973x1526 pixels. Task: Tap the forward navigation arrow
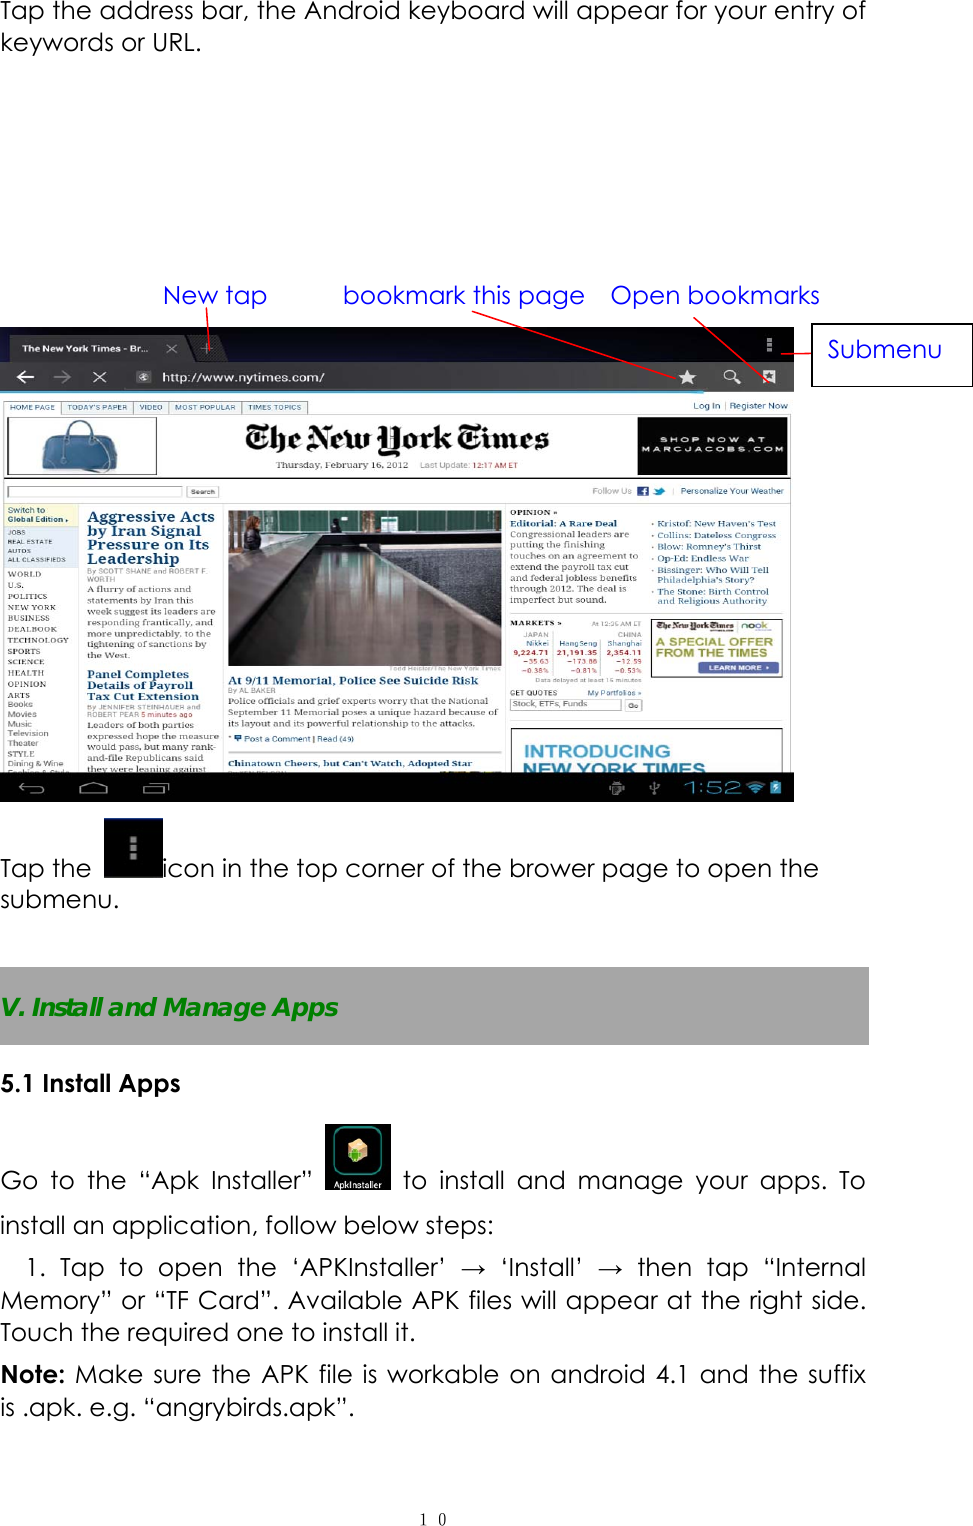coord(63,377)
